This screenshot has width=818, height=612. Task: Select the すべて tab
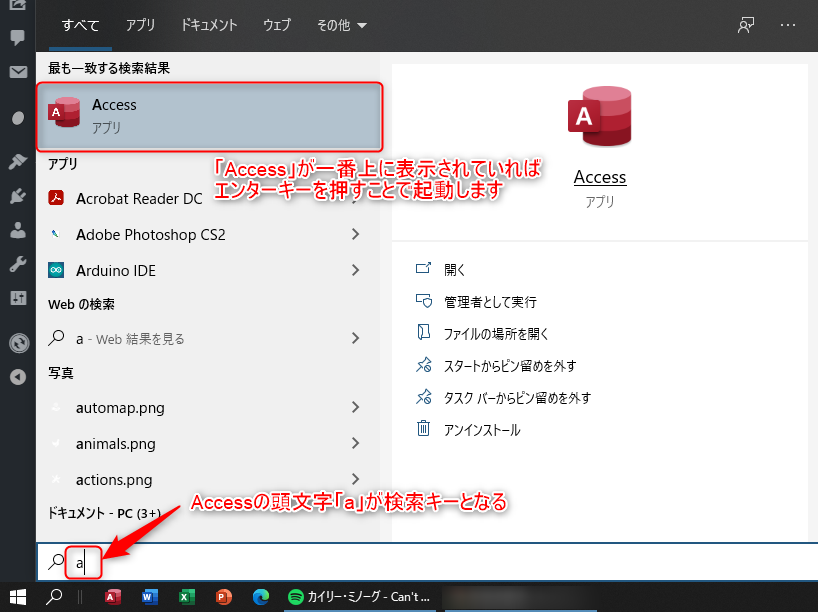pos(80,25)
